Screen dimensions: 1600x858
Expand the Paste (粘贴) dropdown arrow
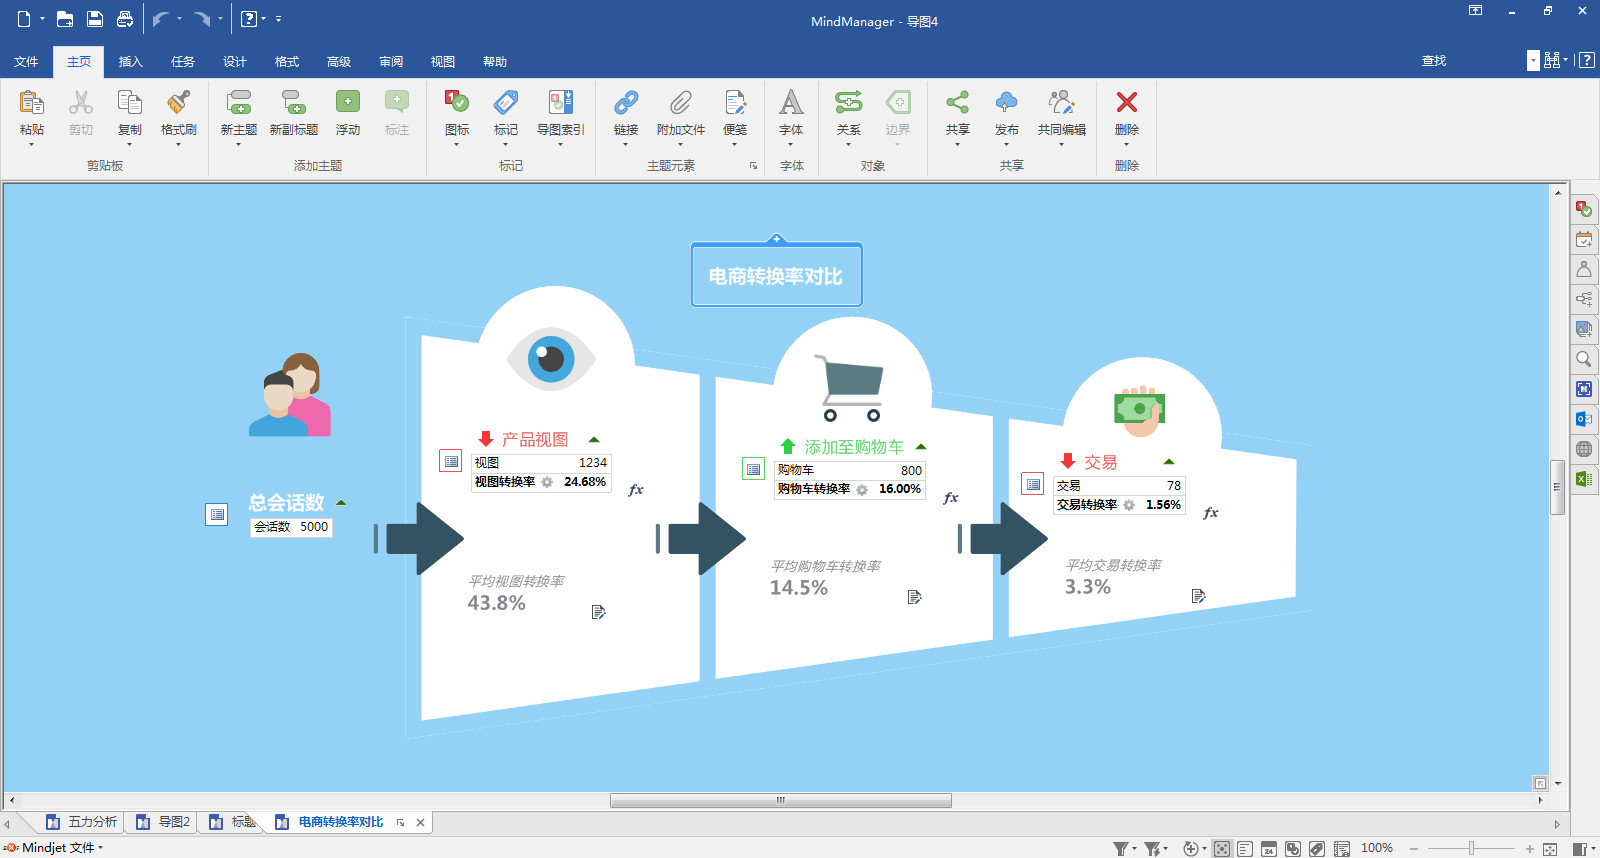pos(31,145)
